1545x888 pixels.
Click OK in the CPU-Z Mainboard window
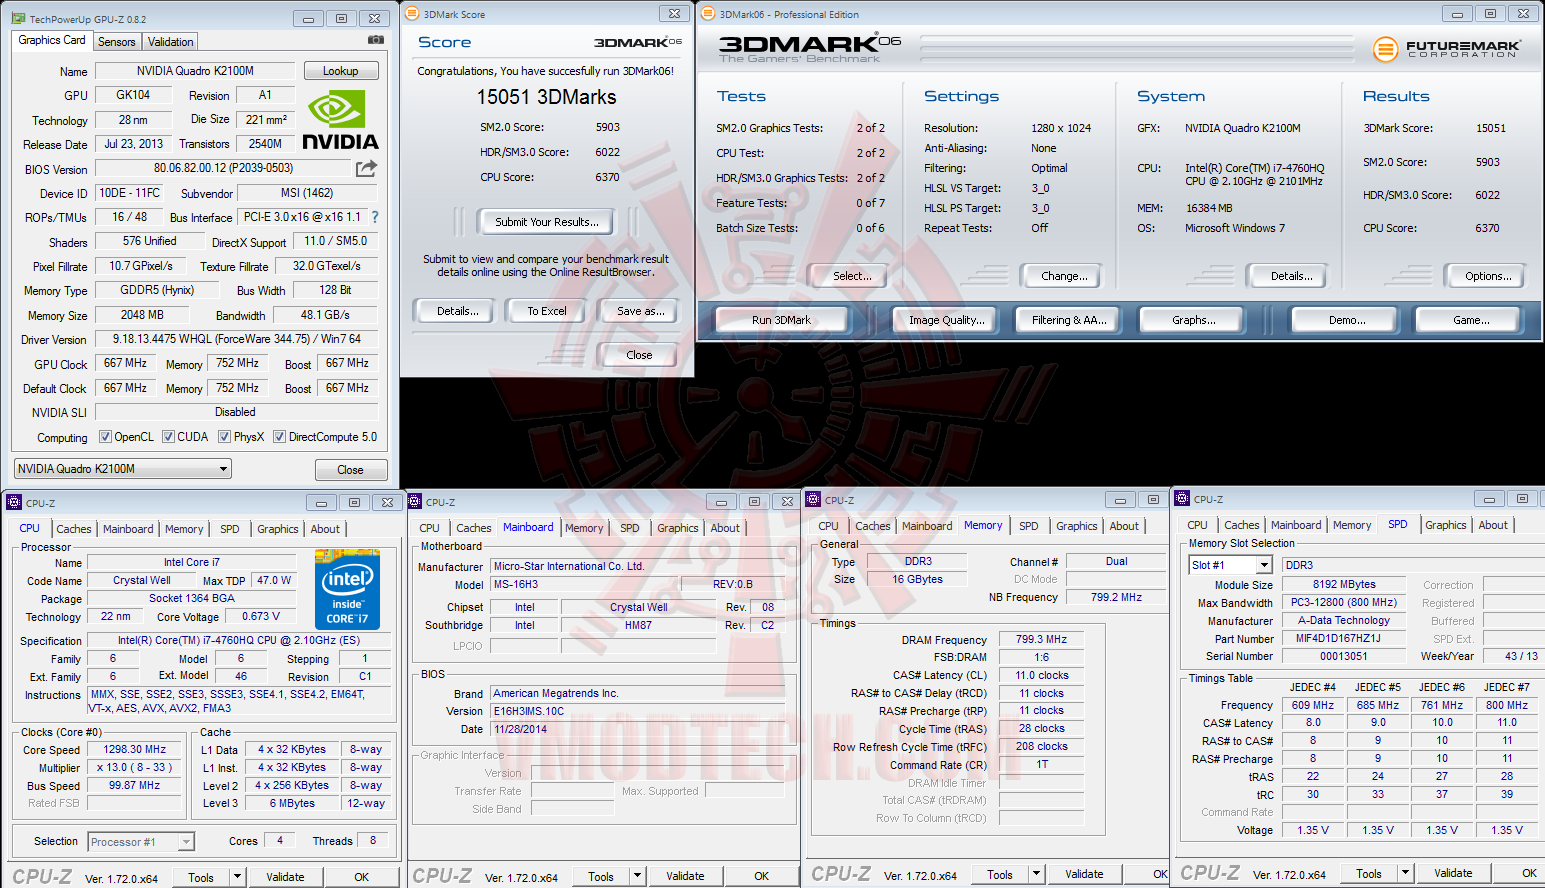[762, 876]
